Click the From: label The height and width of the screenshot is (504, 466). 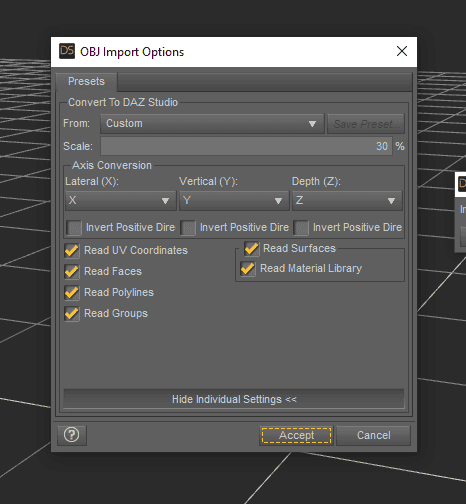coord(77,123)
